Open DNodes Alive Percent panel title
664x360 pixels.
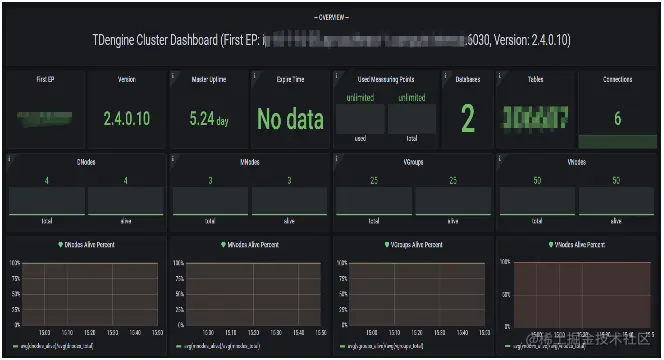pyautogui.click(x=89, y=245)
